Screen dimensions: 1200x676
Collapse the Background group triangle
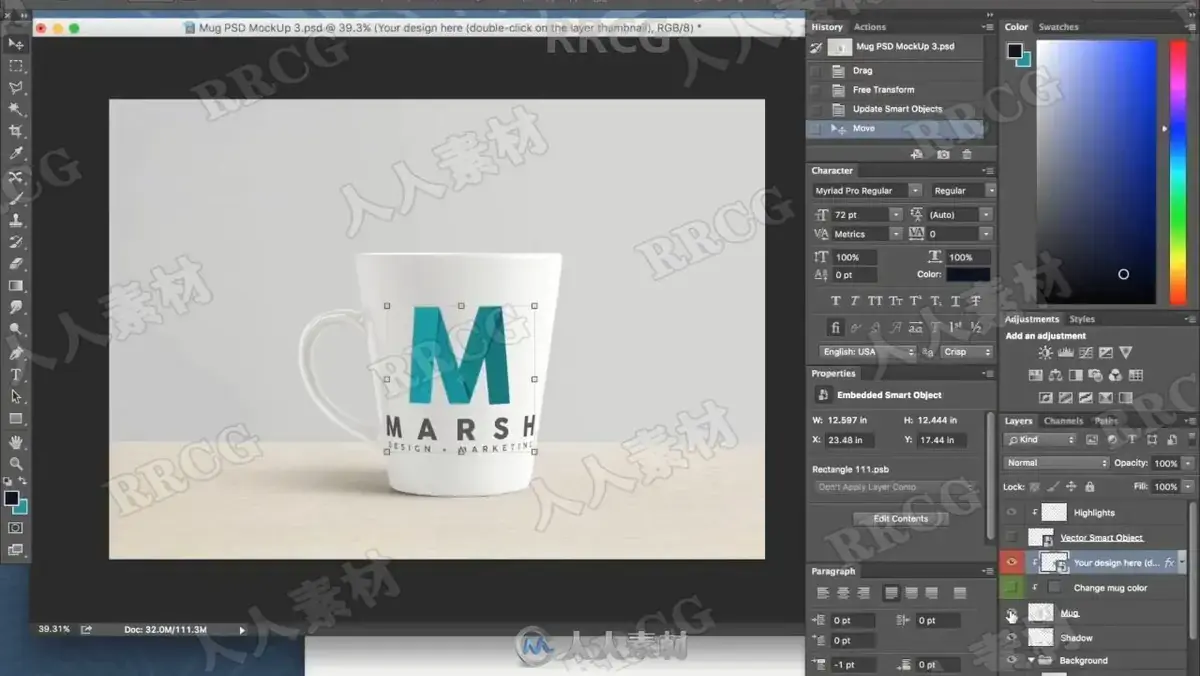click(x=1031, y=660)
